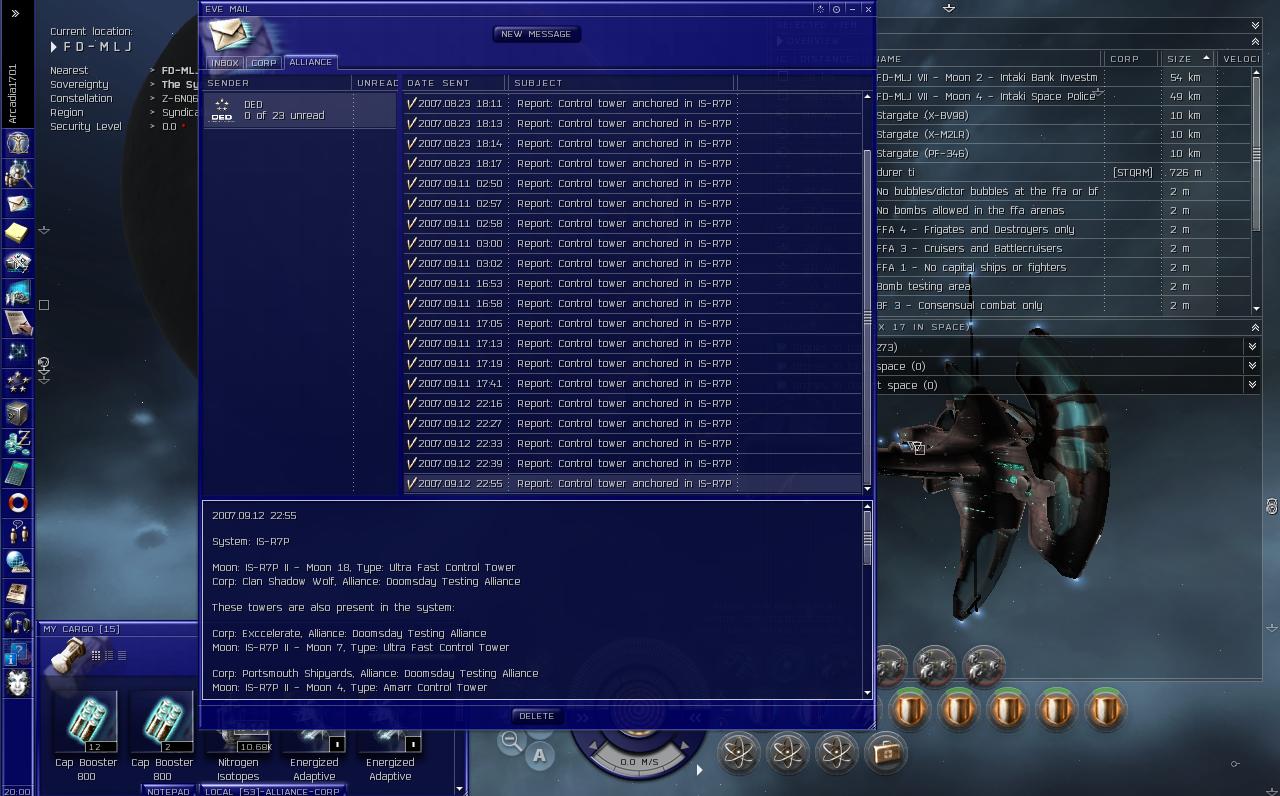
Task: Open the globe browser icon in the sidebar
Action: (17, 563)
